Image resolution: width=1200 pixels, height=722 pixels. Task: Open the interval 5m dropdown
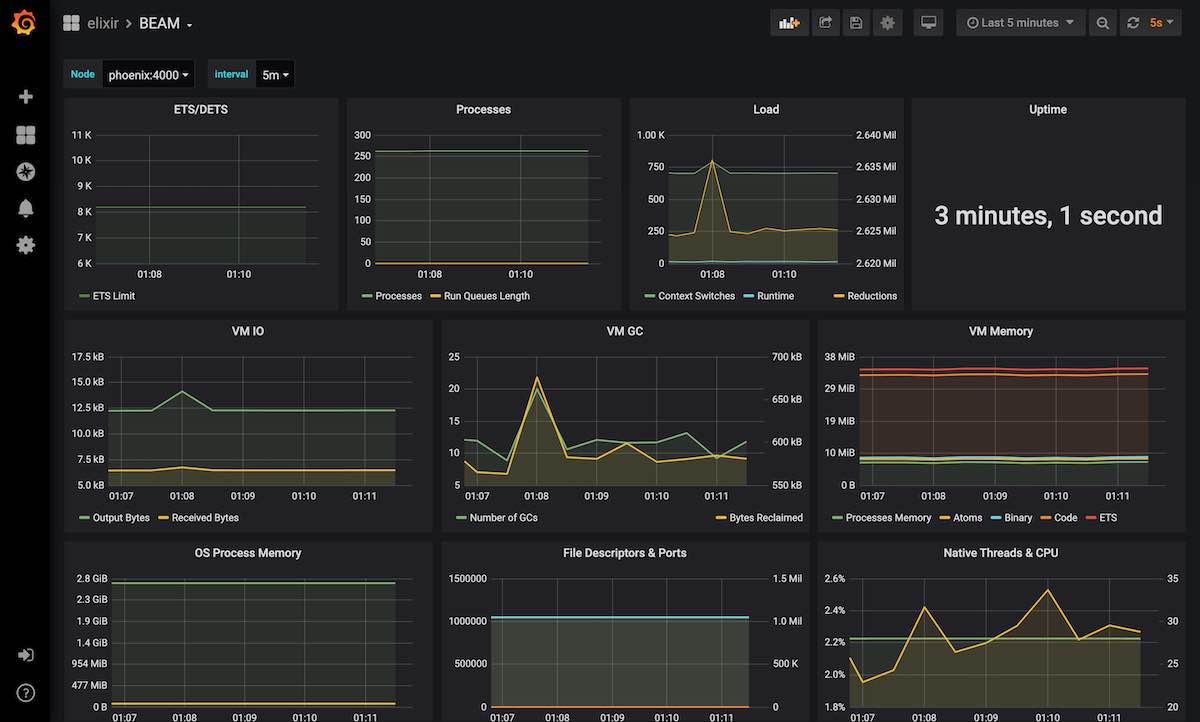click(275, 75)
